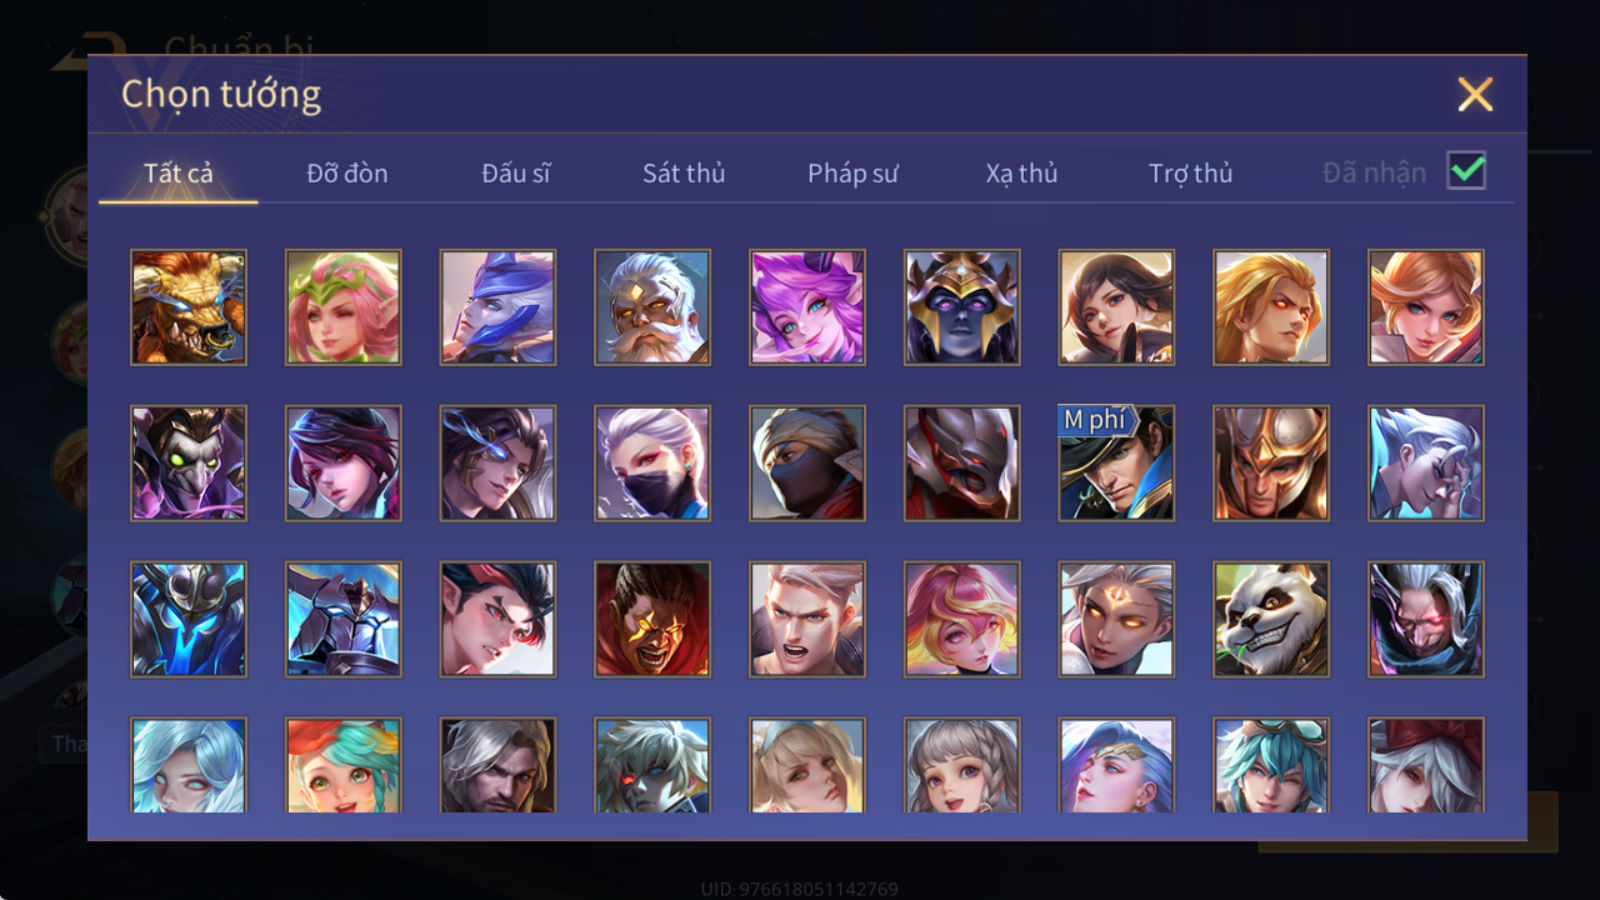Select the purple-haired bunny-eared girl hero
The image size is (1600, 900).
[x=807, y=307]
